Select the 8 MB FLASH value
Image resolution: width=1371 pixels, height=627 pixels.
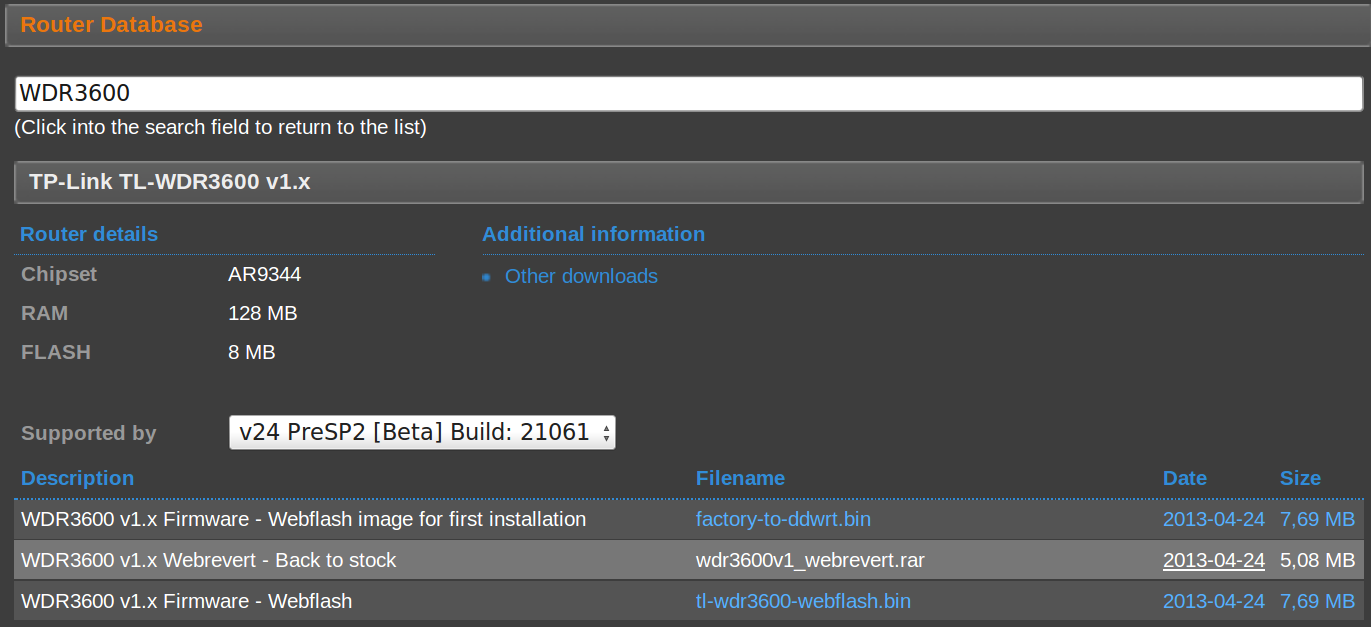pyautogui.click(x=251, y=352)
